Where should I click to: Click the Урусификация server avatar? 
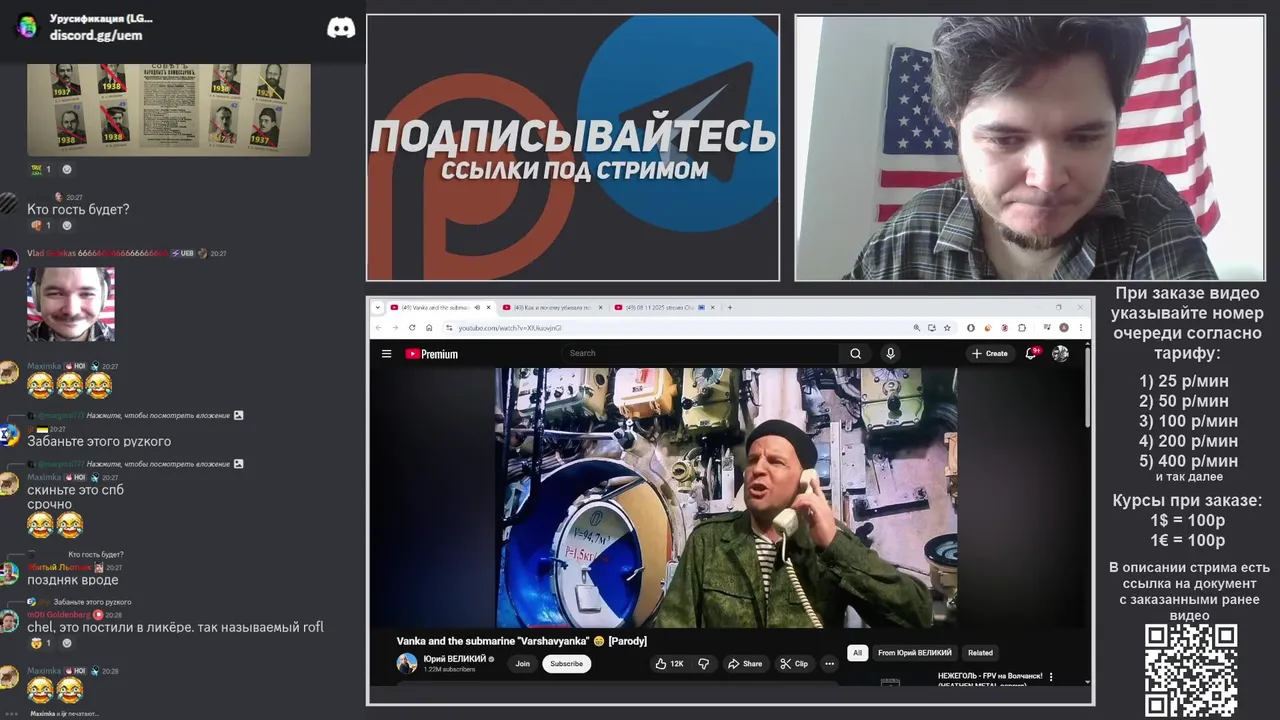coord(27,27)
